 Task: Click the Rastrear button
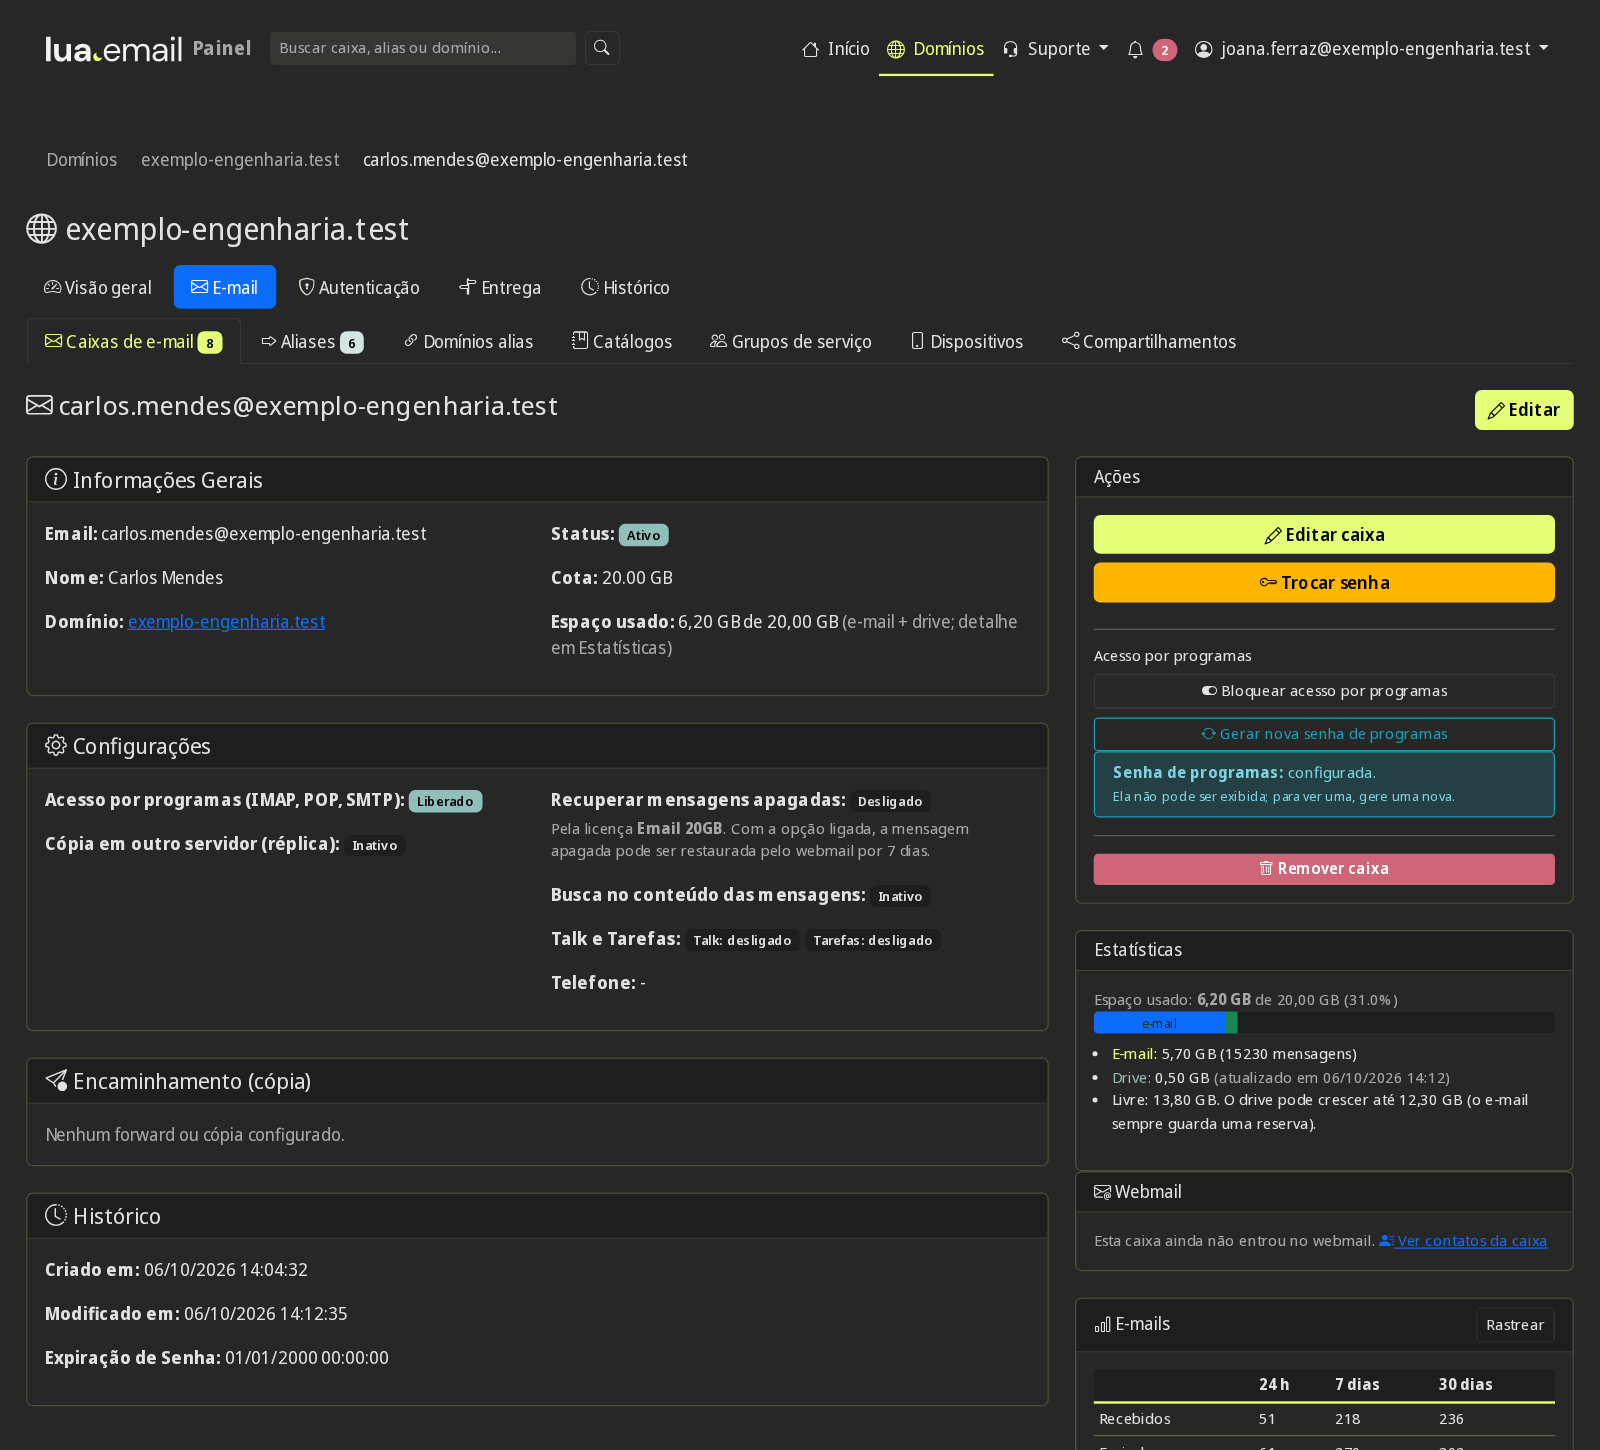(x=1515, y=1325)
